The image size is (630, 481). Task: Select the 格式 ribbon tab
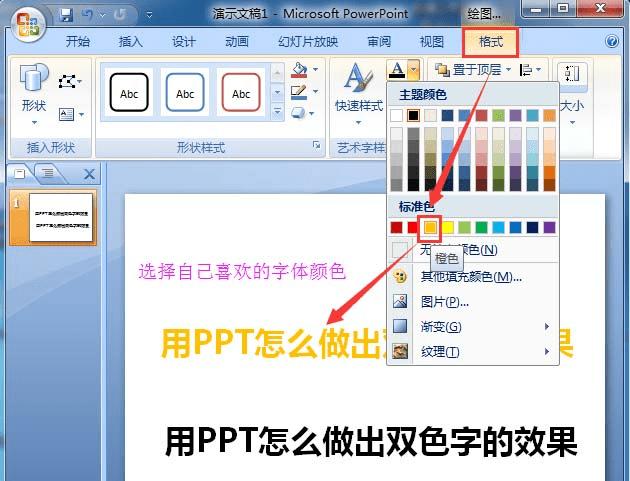490,41
